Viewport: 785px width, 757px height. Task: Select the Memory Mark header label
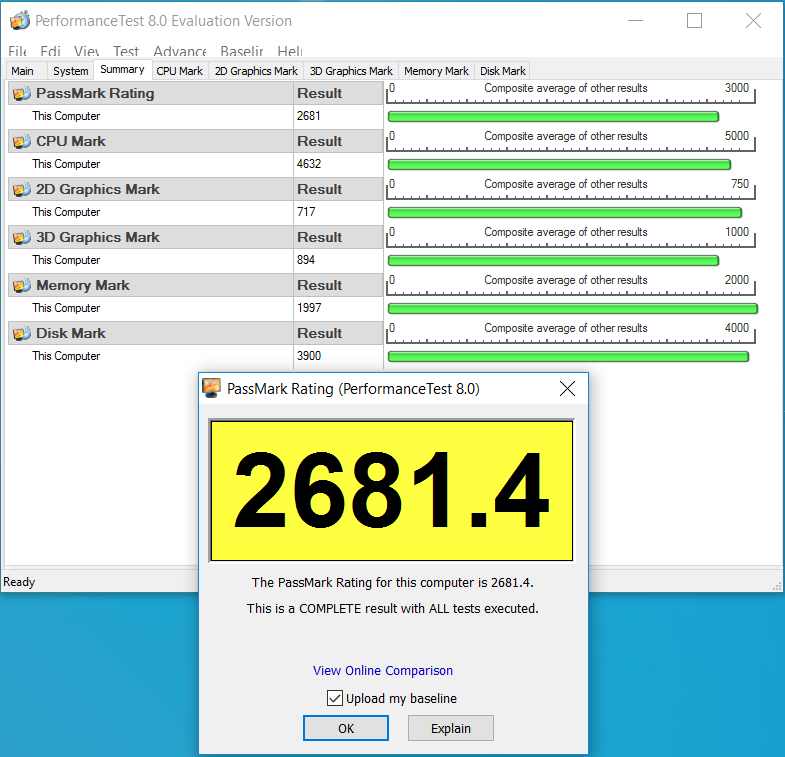83,286
